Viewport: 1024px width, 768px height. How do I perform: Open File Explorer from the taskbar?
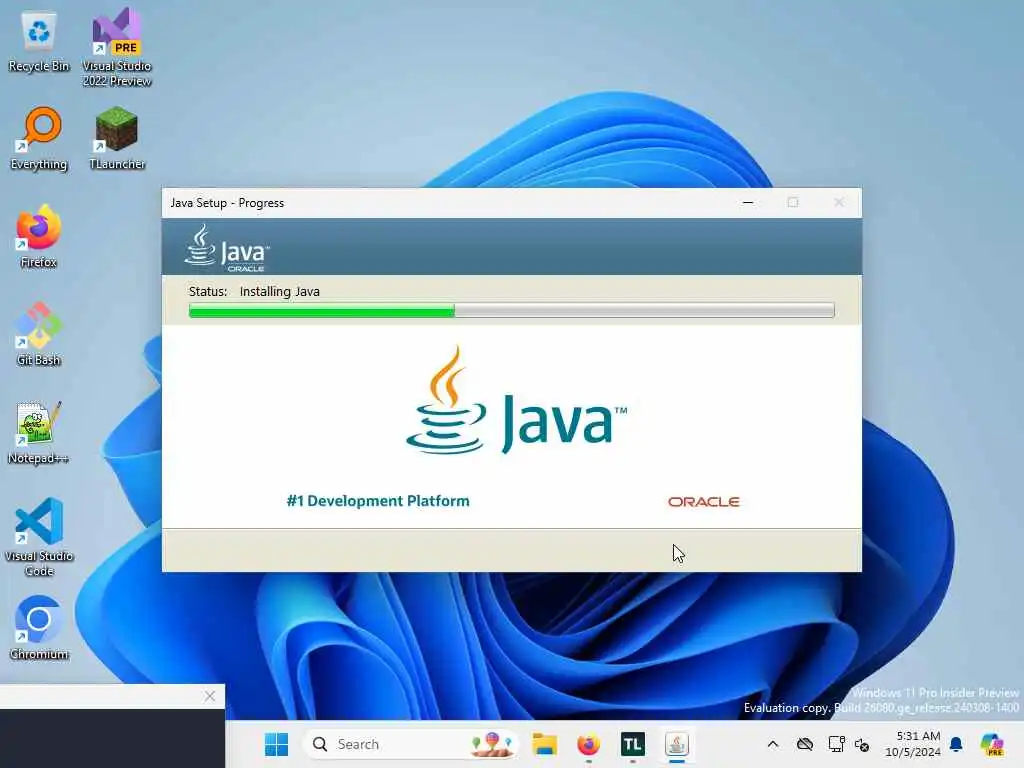pos(544,744)
